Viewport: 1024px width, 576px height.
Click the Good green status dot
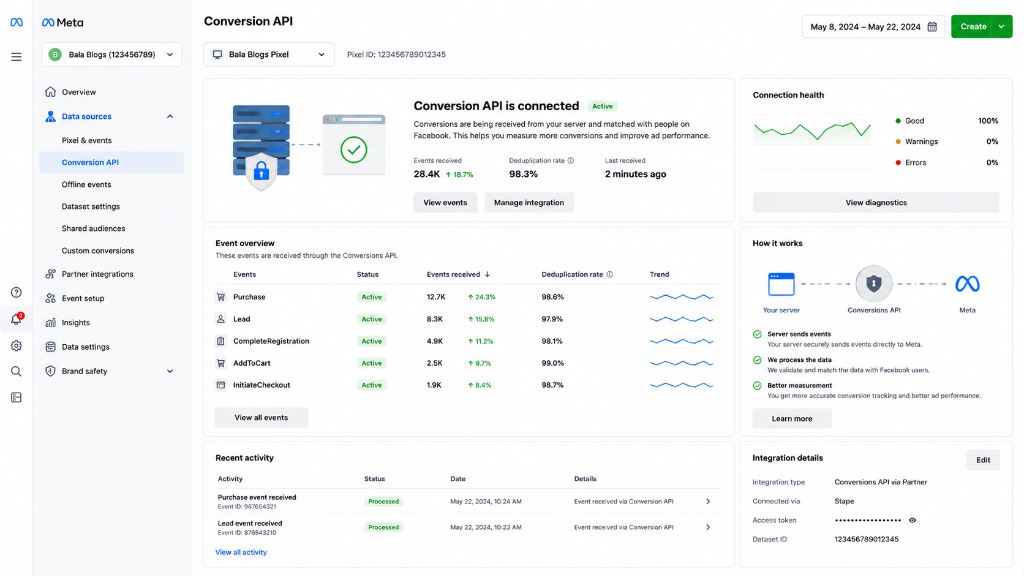[898, 121]
